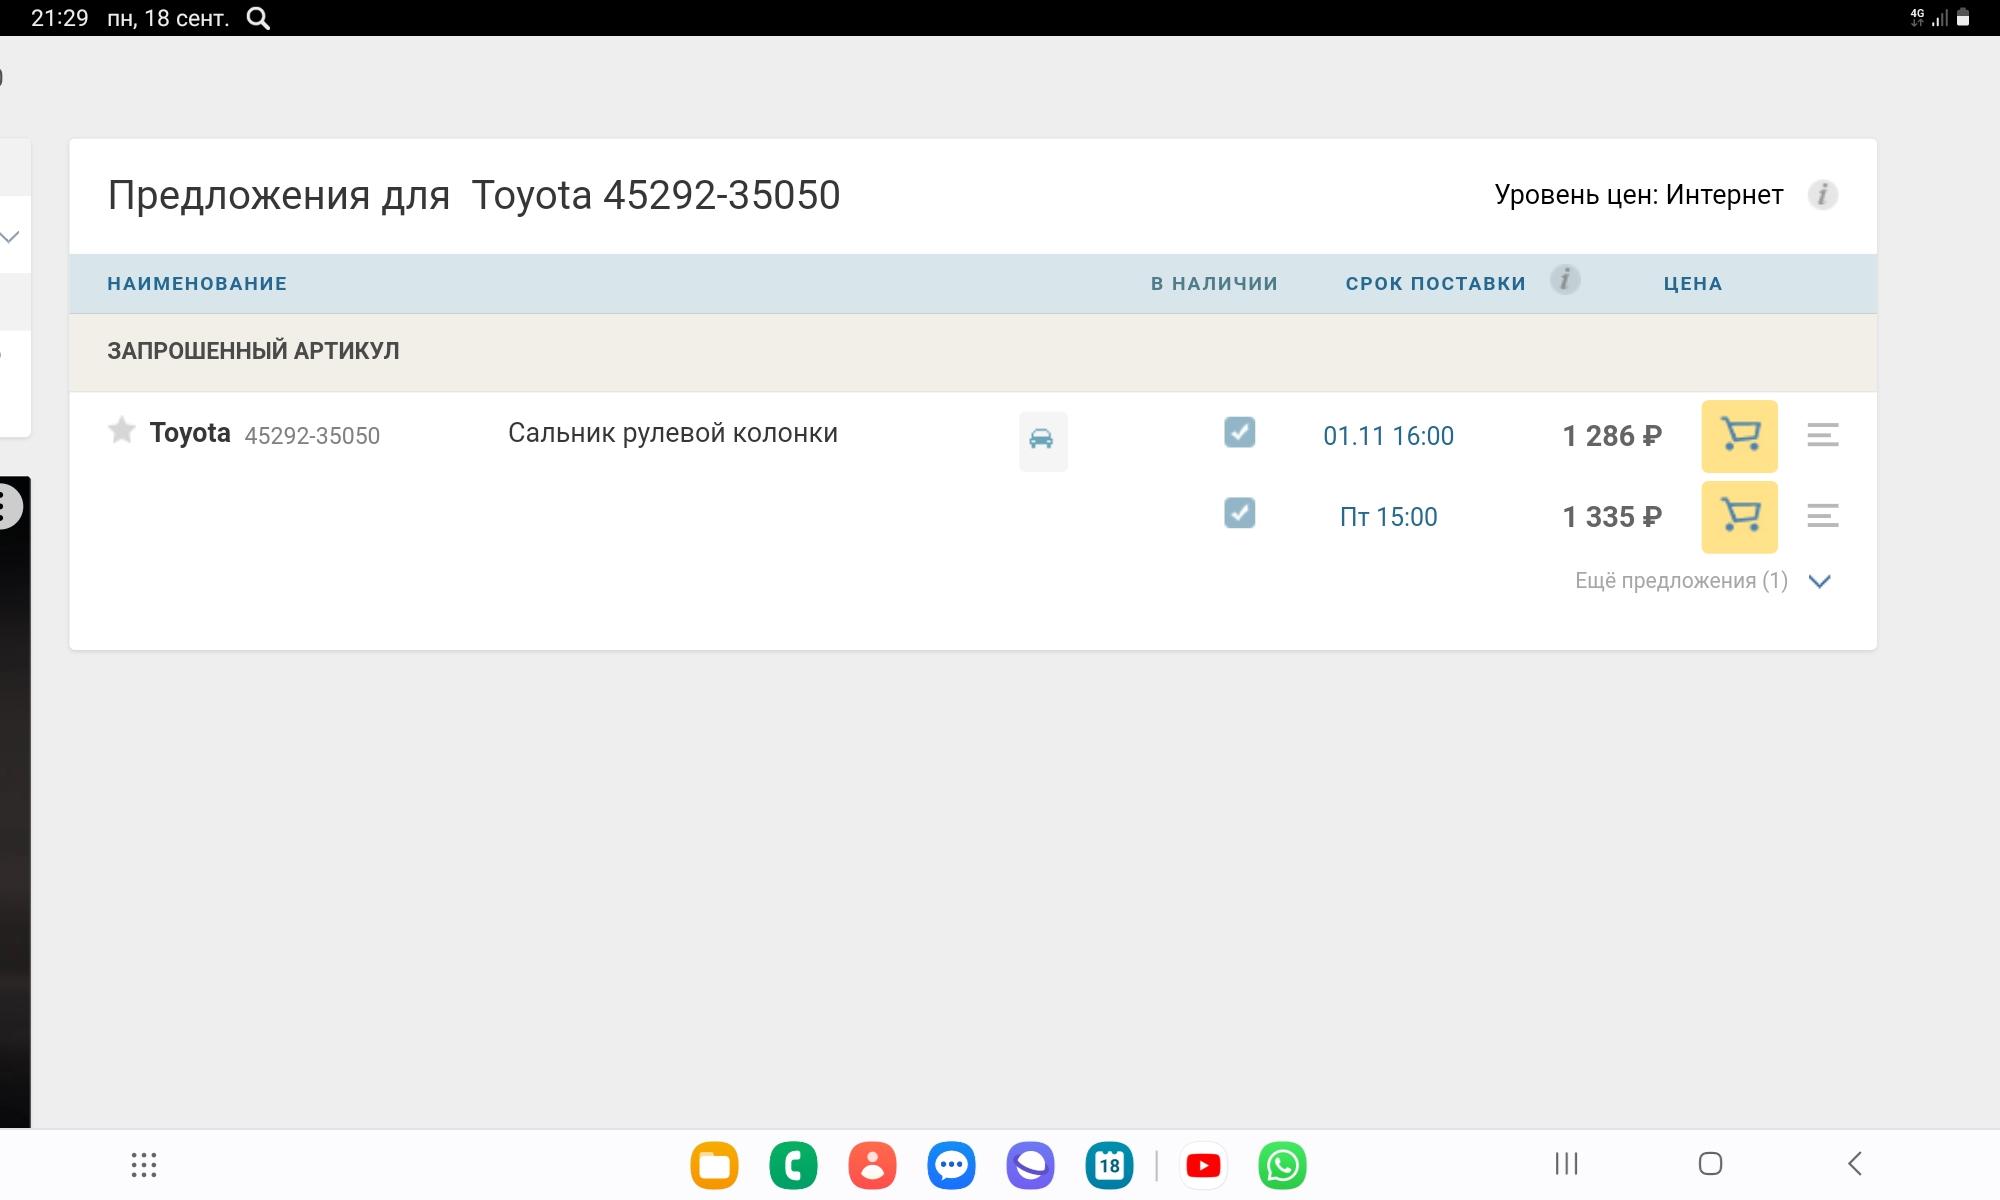Open the three-dot handle at the left edge
Screen dimensions: 2000x1200
[x=7, y=506]
